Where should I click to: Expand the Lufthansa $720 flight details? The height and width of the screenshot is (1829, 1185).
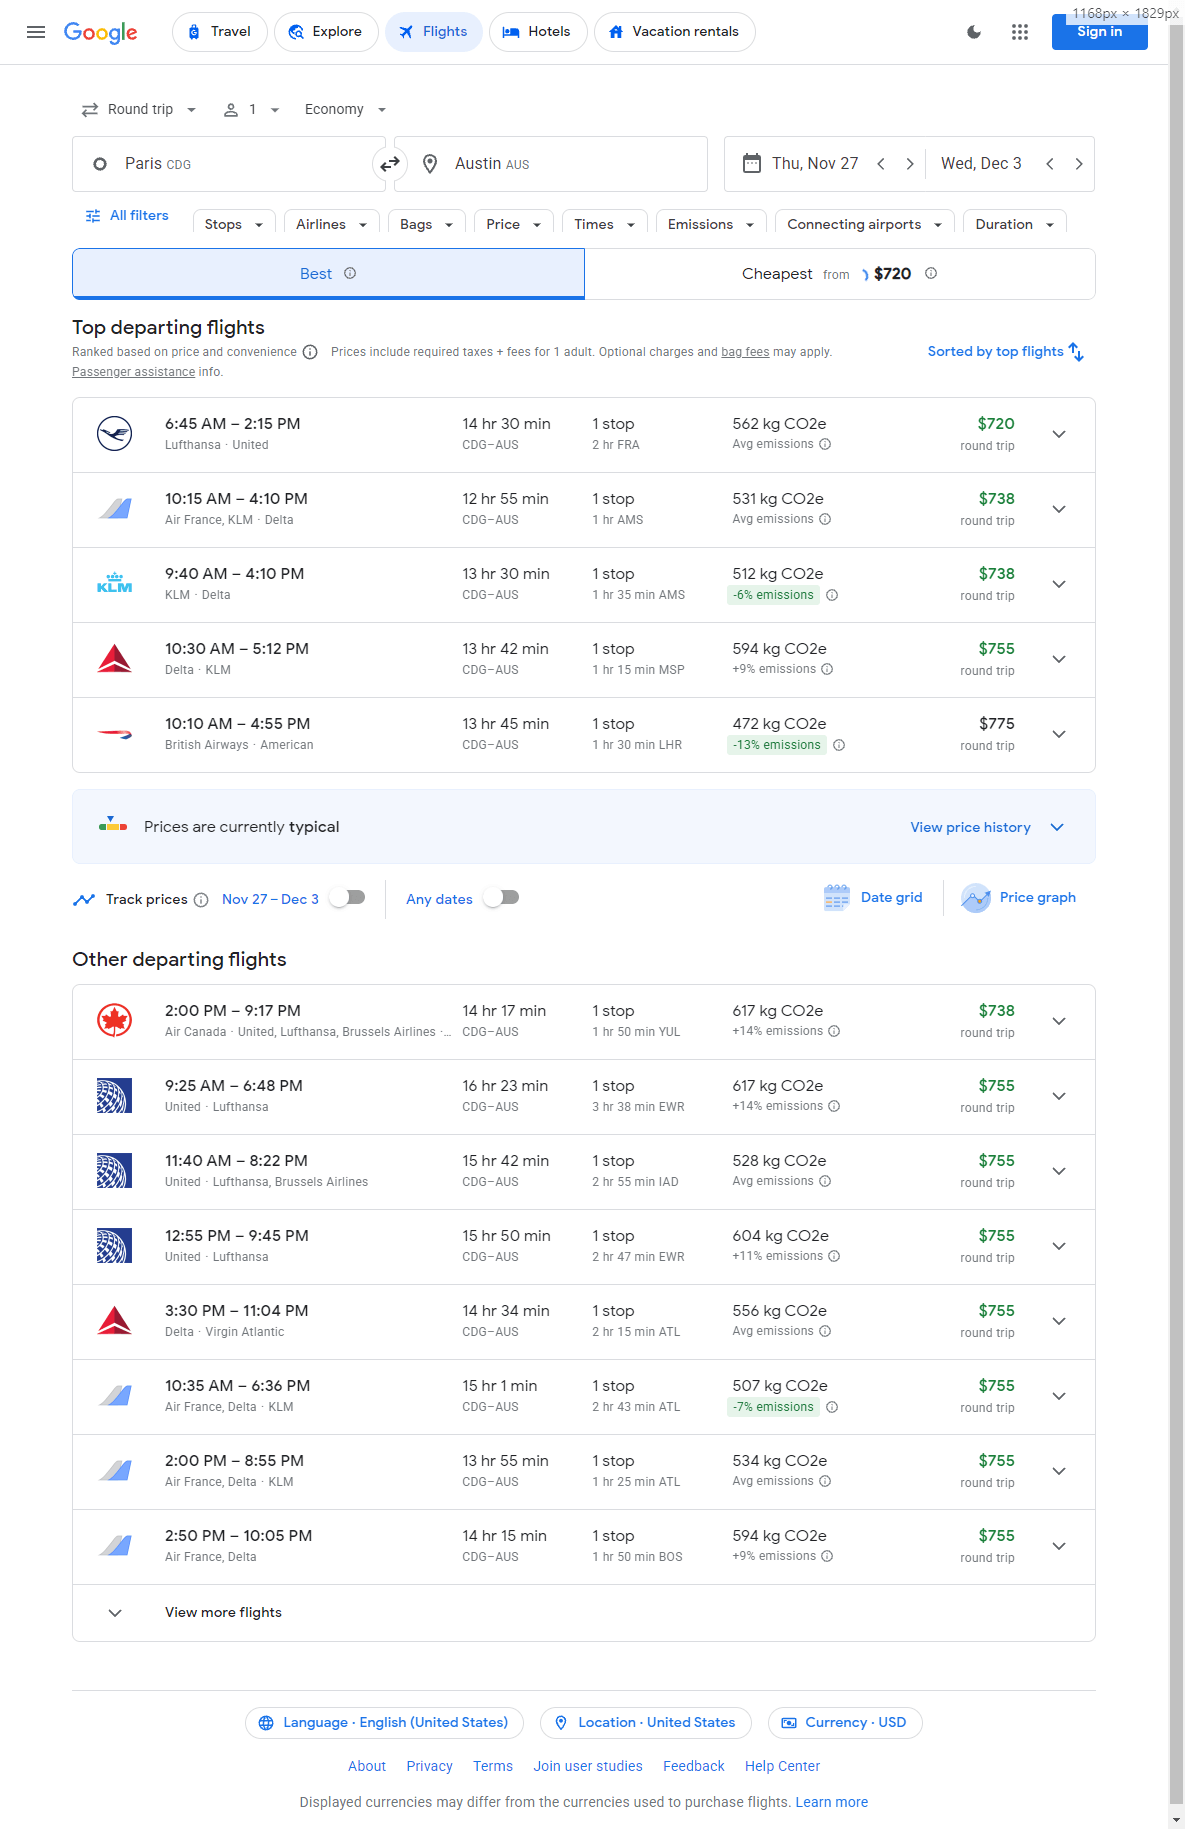pyautogui.click(x=1058, y=435)
